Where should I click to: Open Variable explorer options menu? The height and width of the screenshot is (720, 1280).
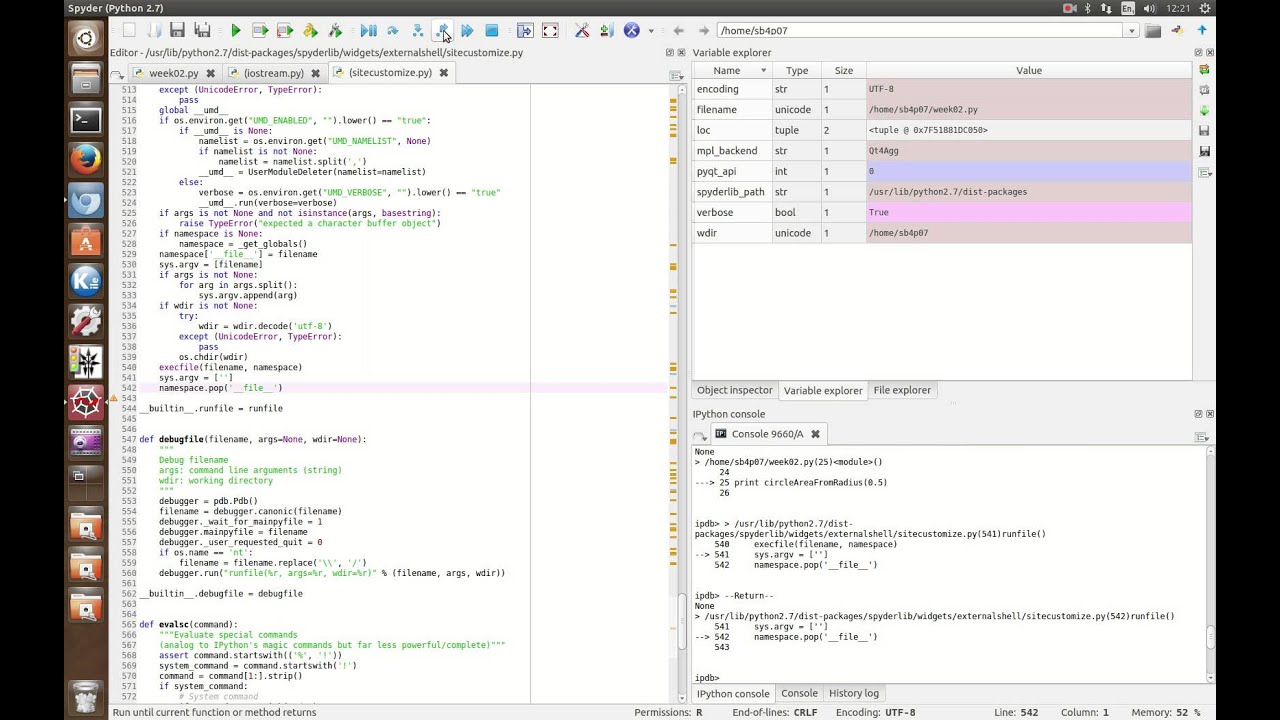[1204, 173]
